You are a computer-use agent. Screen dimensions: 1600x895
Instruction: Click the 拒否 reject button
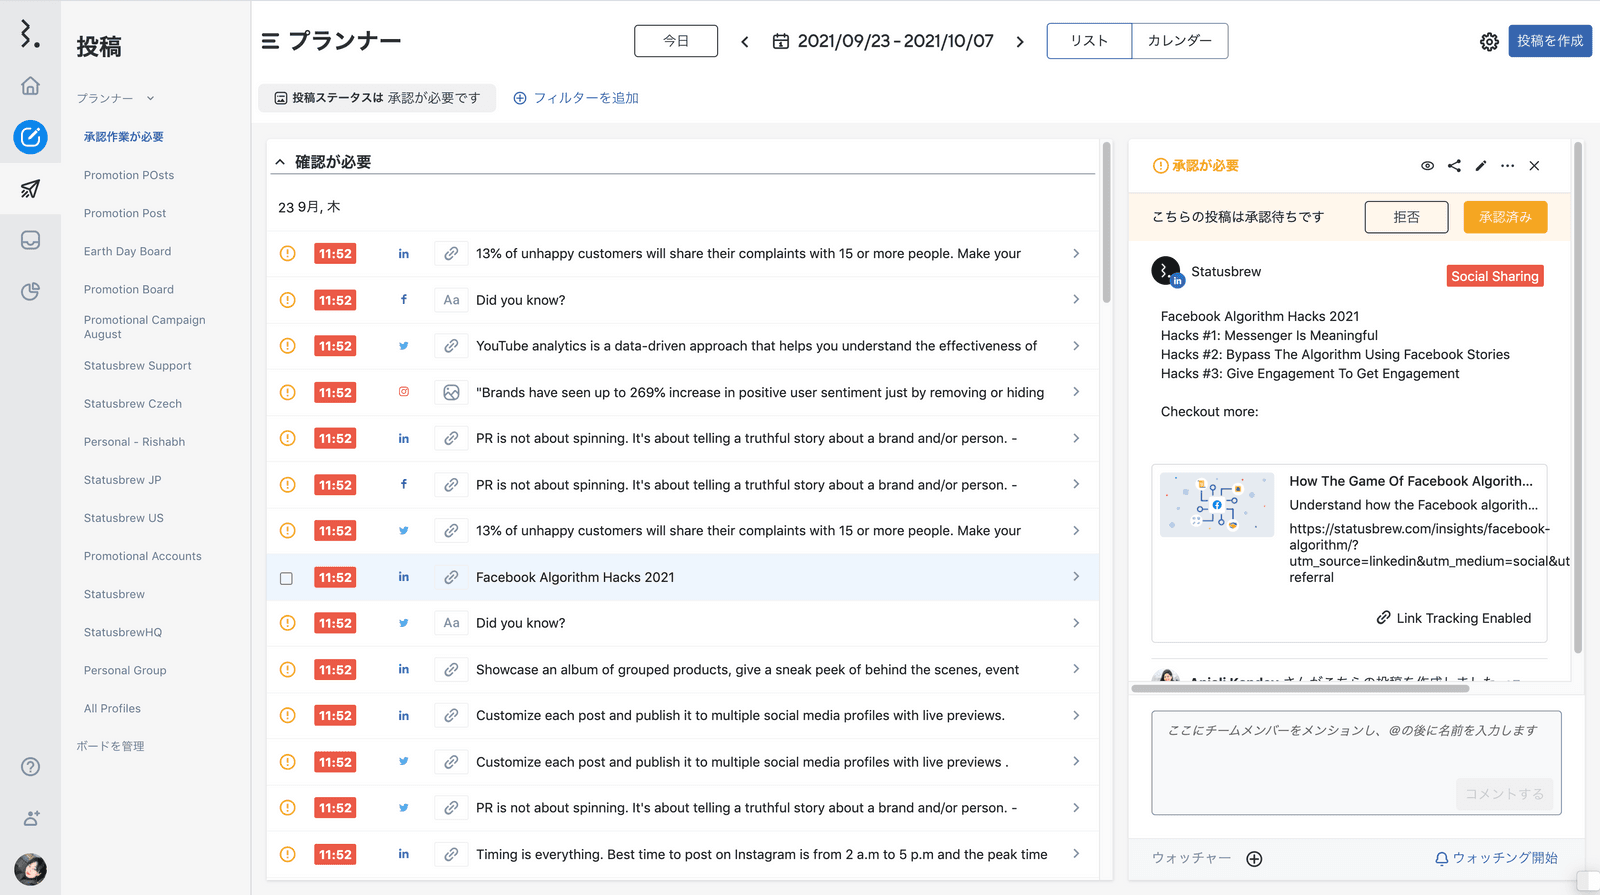click(x=1406, y=217)
